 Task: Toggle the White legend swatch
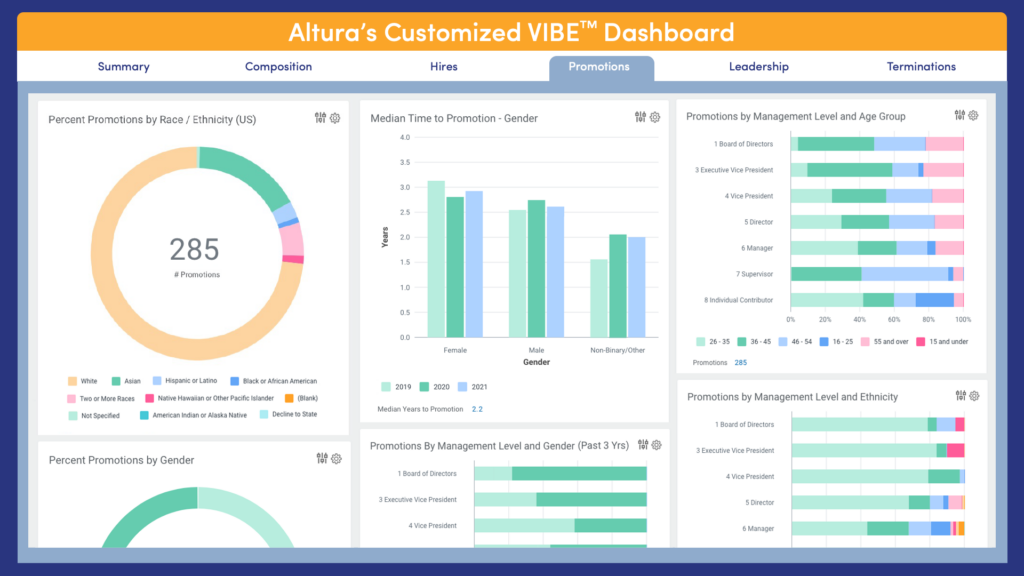tap(72, 381)
